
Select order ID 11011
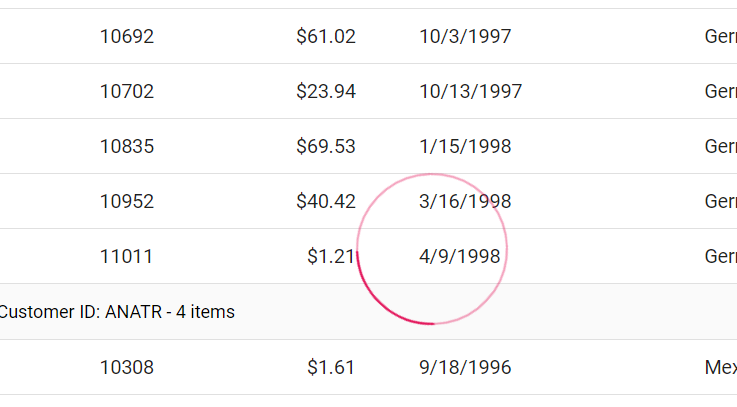tap(126, 257)
